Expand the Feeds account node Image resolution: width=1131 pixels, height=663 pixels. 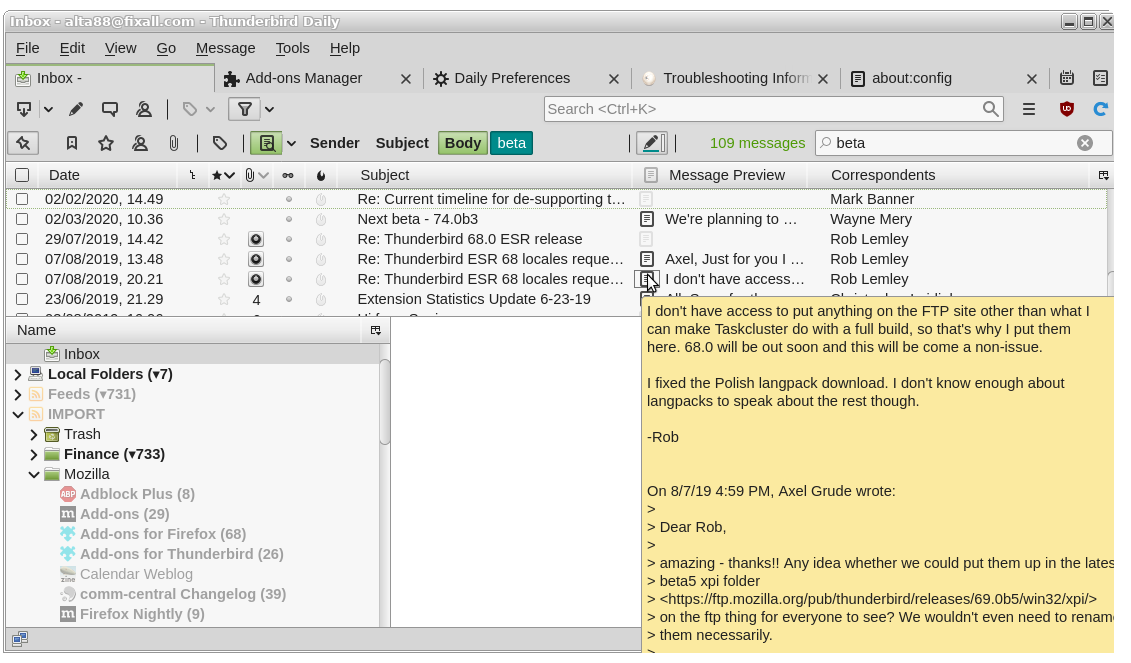tap(18, 395)
